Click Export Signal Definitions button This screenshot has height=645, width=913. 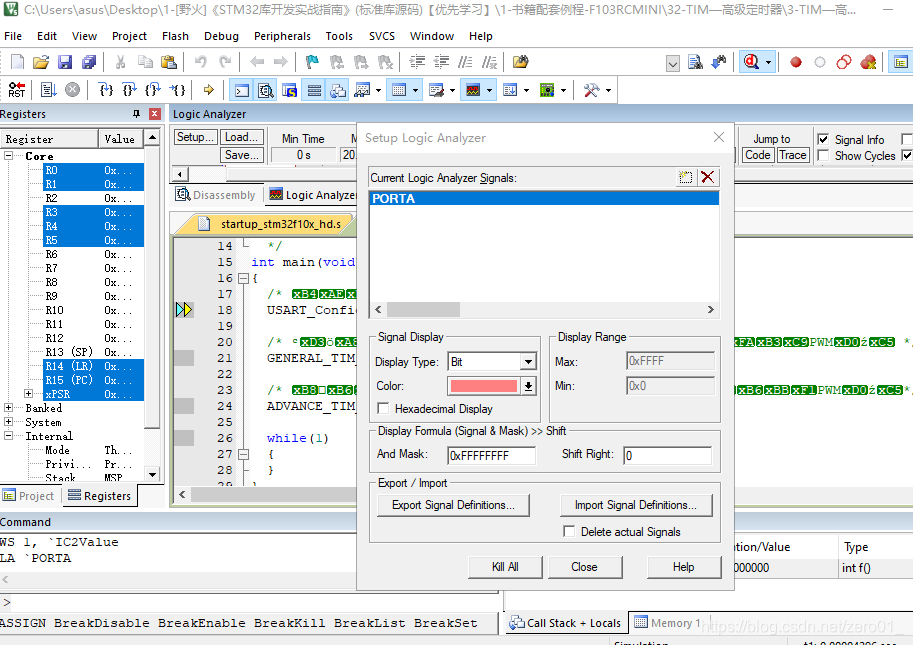453,505
